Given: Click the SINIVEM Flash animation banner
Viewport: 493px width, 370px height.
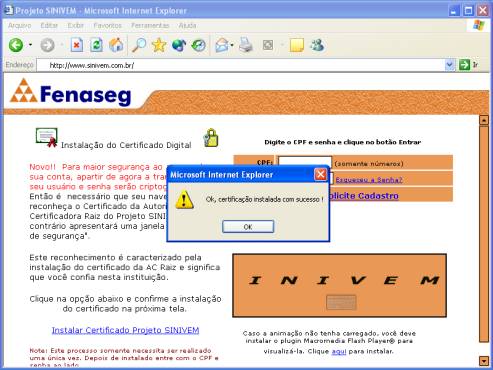Looking at the screenshot, I should [x=339, y=285].
